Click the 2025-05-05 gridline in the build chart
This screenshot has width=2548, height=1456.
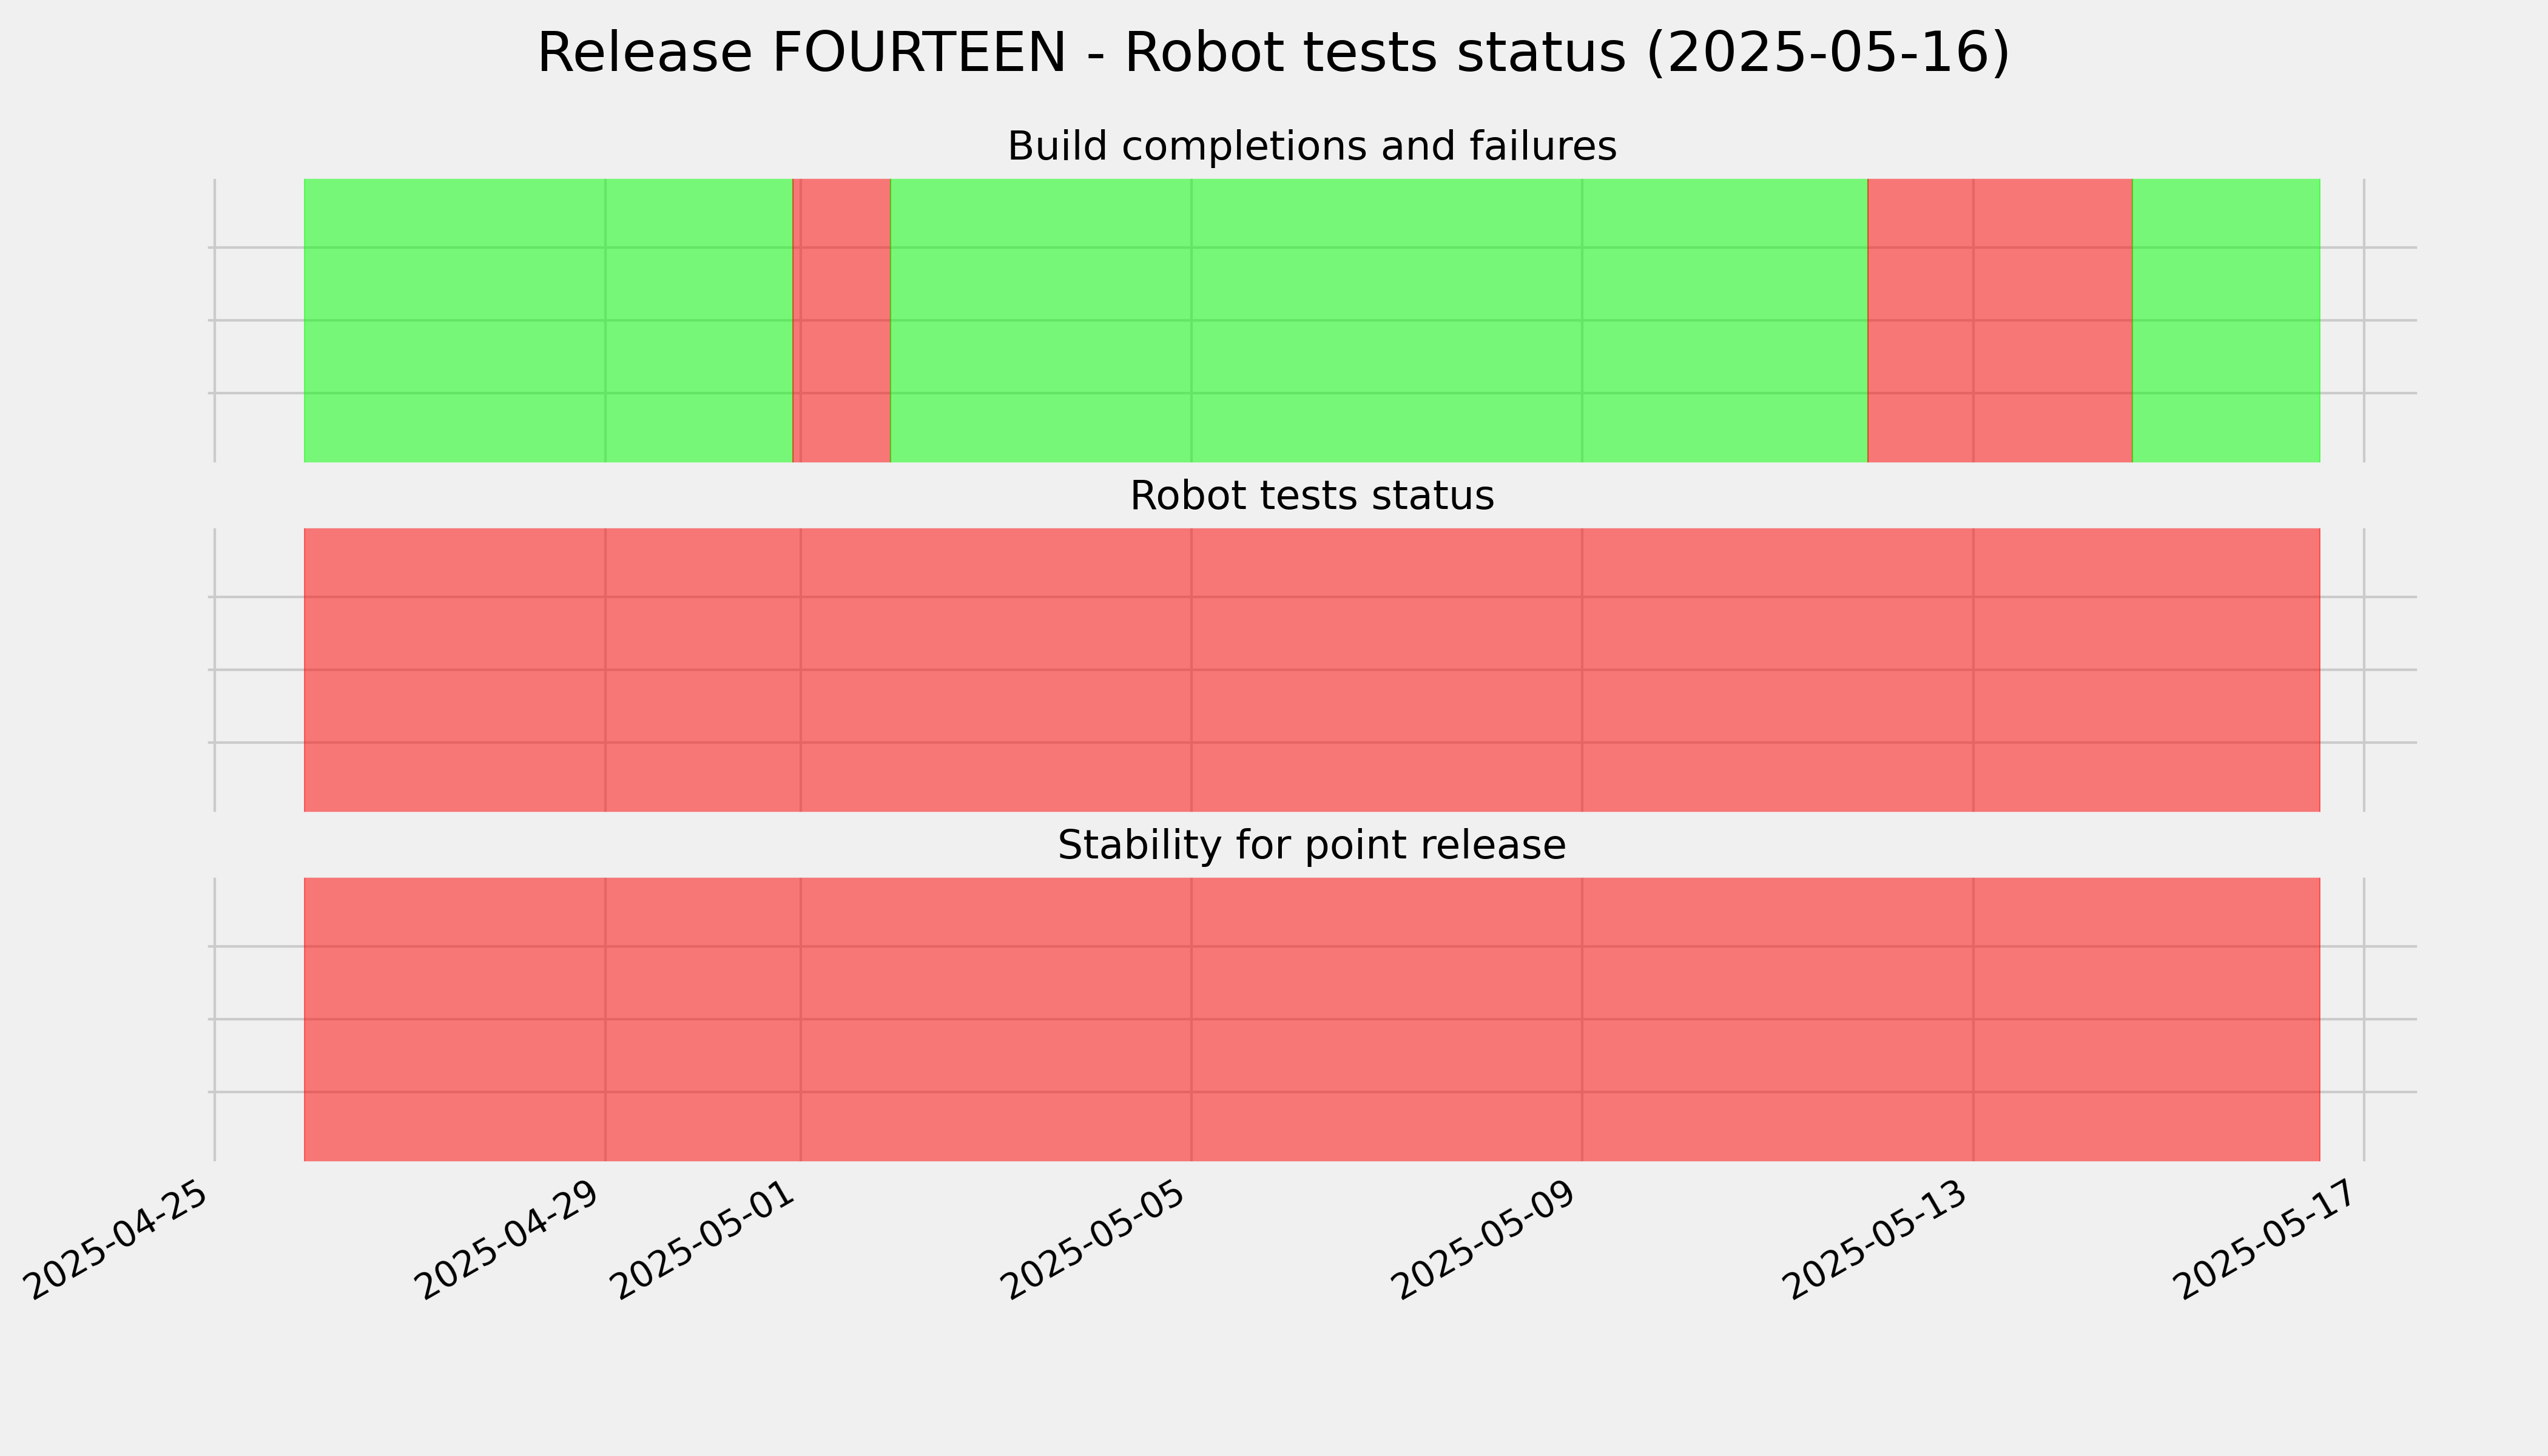point(1191,320)
